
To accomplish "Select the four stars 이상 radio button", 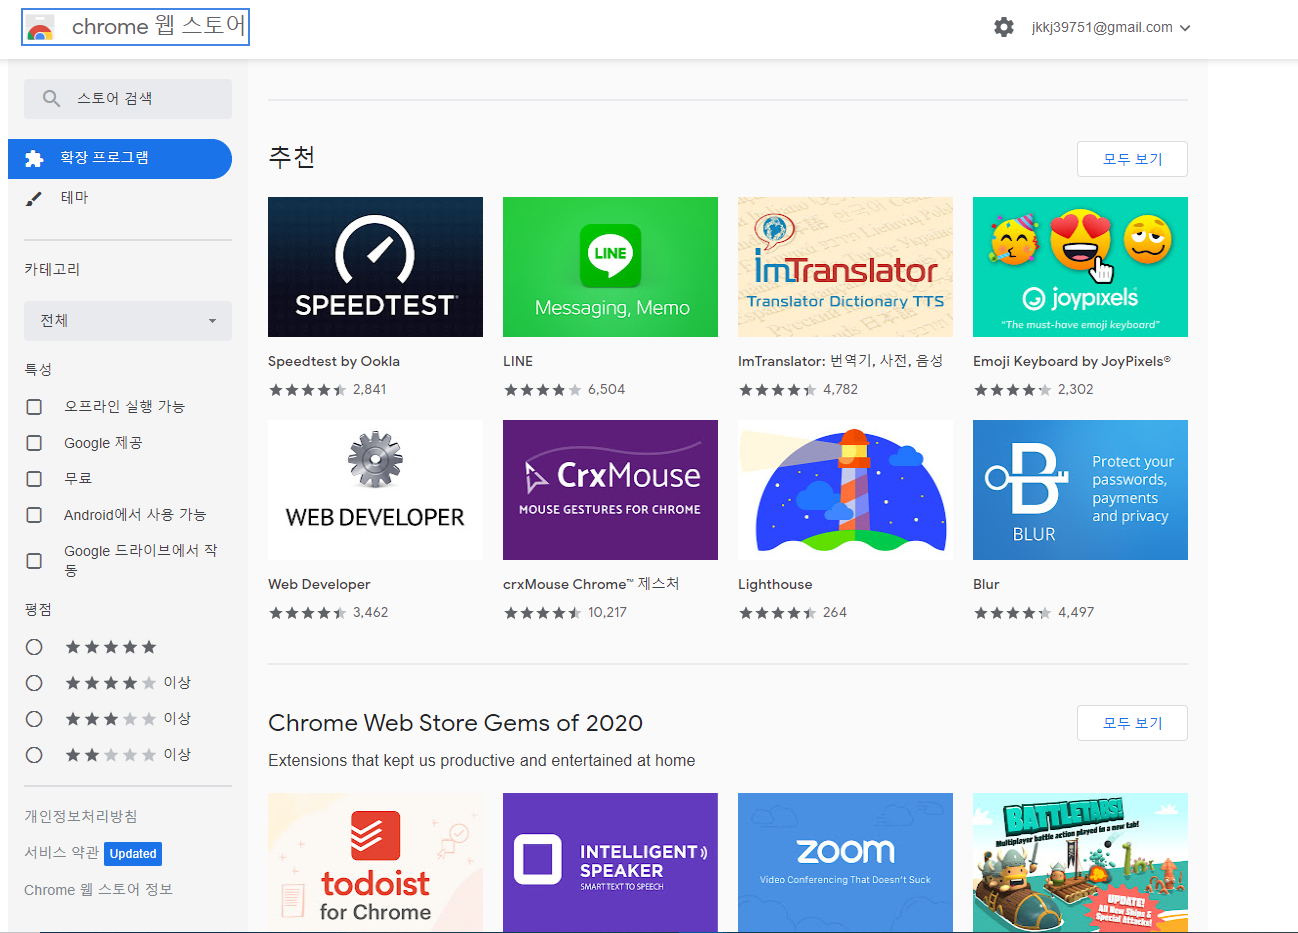I will point(34,683).
